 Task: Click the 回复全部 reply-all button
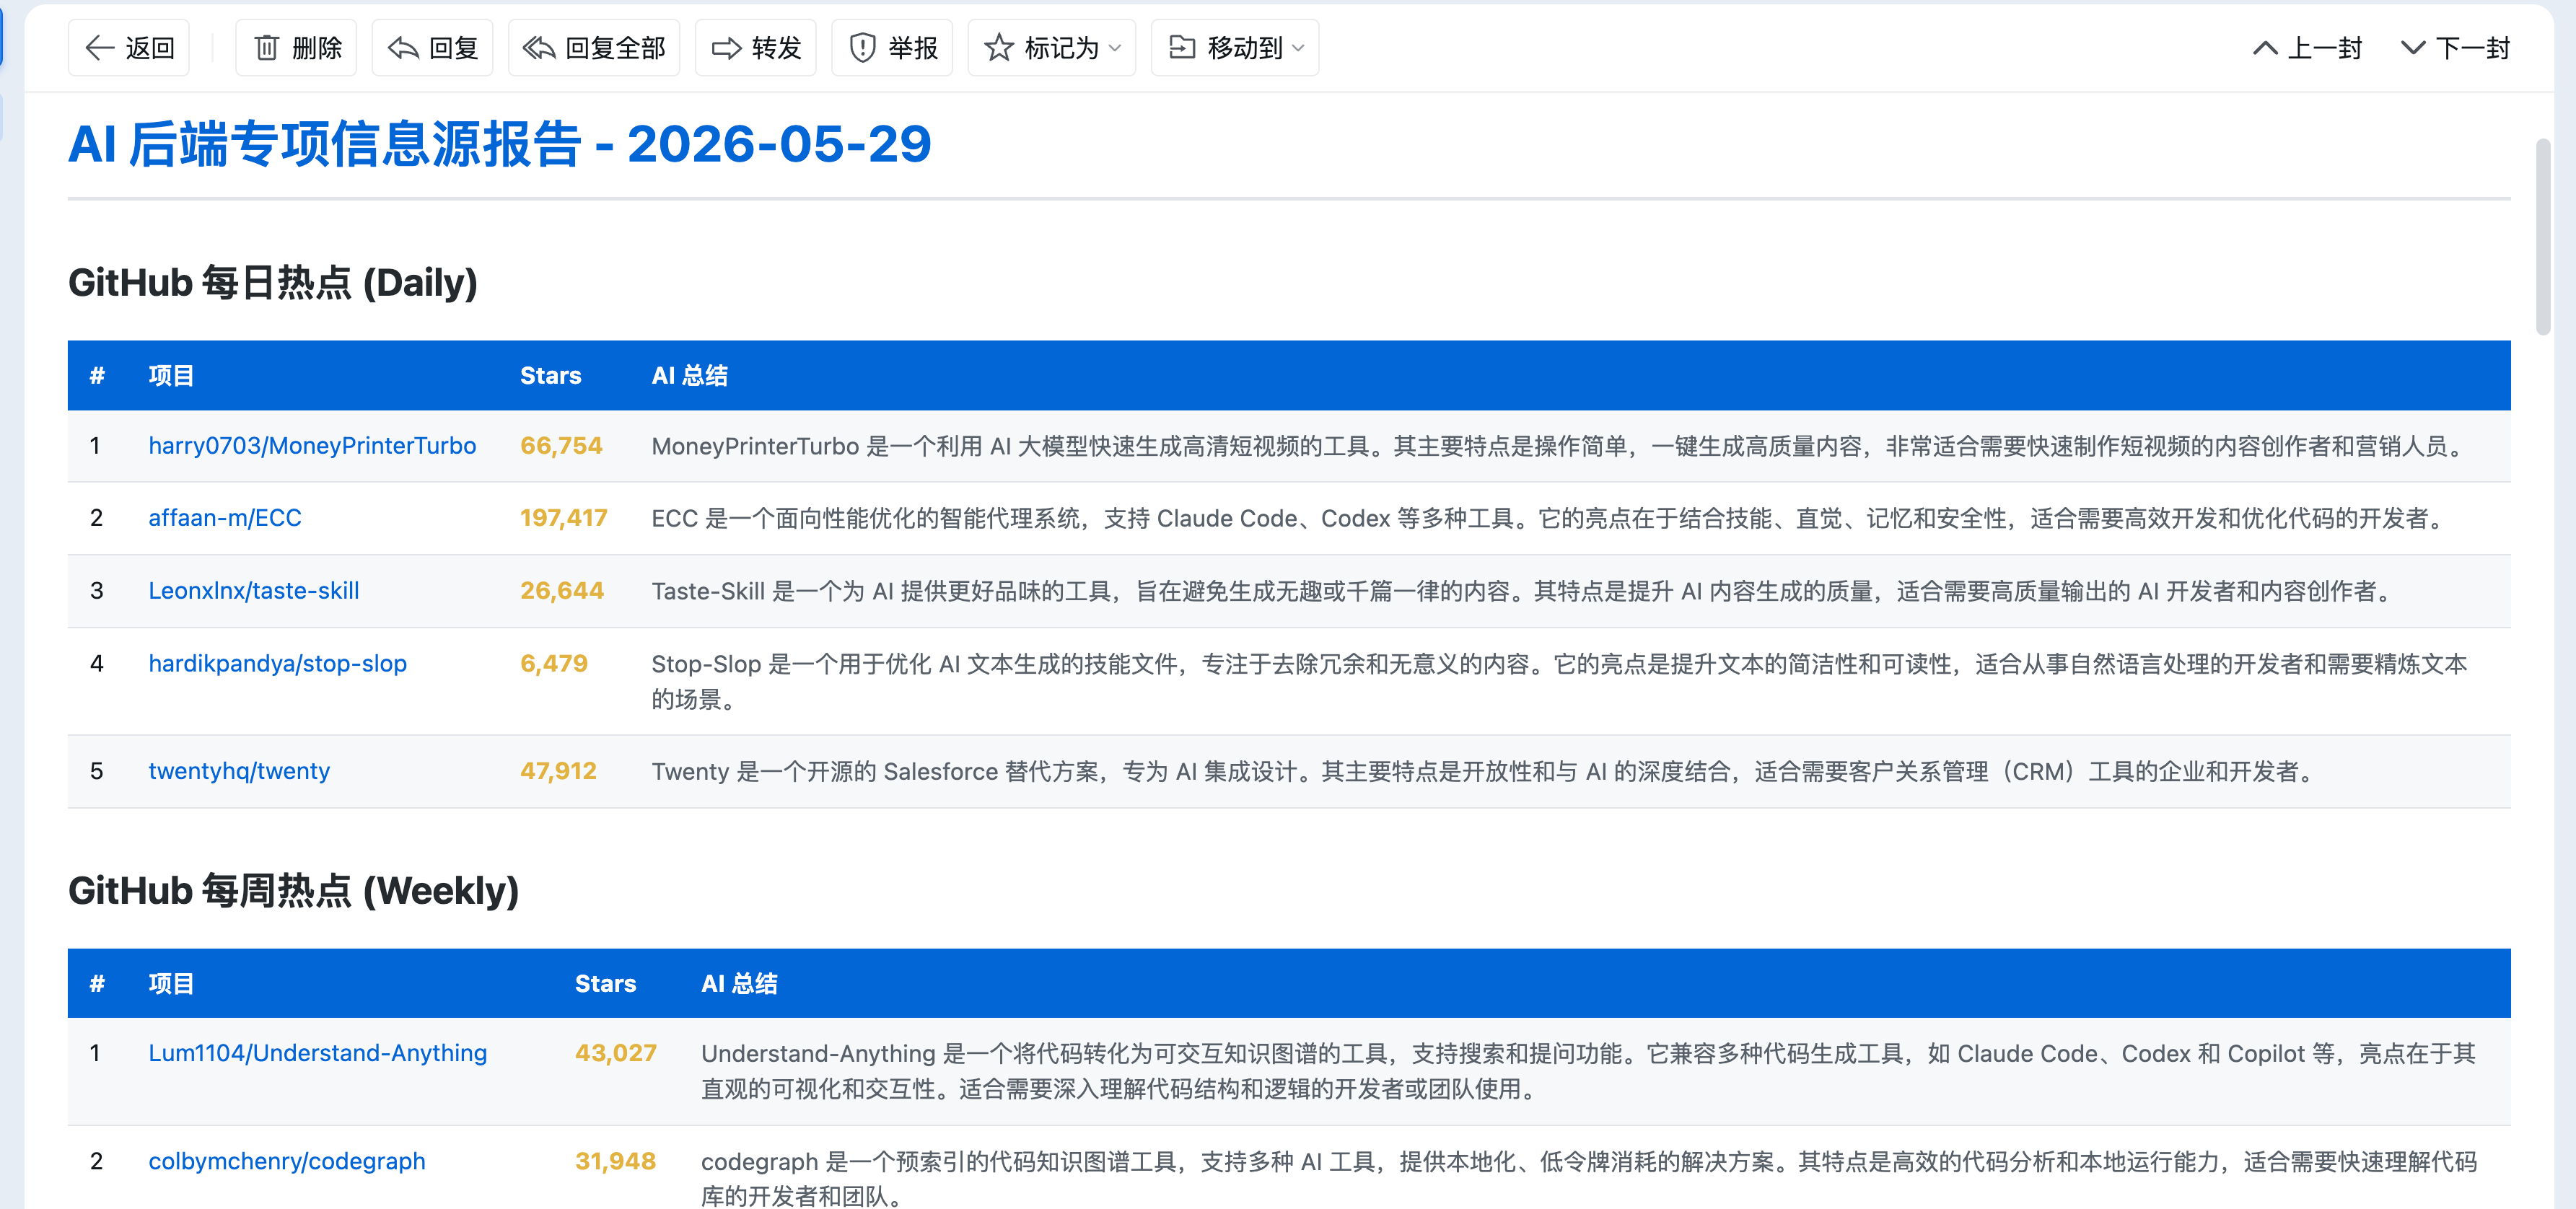click(x=594, y=48)
